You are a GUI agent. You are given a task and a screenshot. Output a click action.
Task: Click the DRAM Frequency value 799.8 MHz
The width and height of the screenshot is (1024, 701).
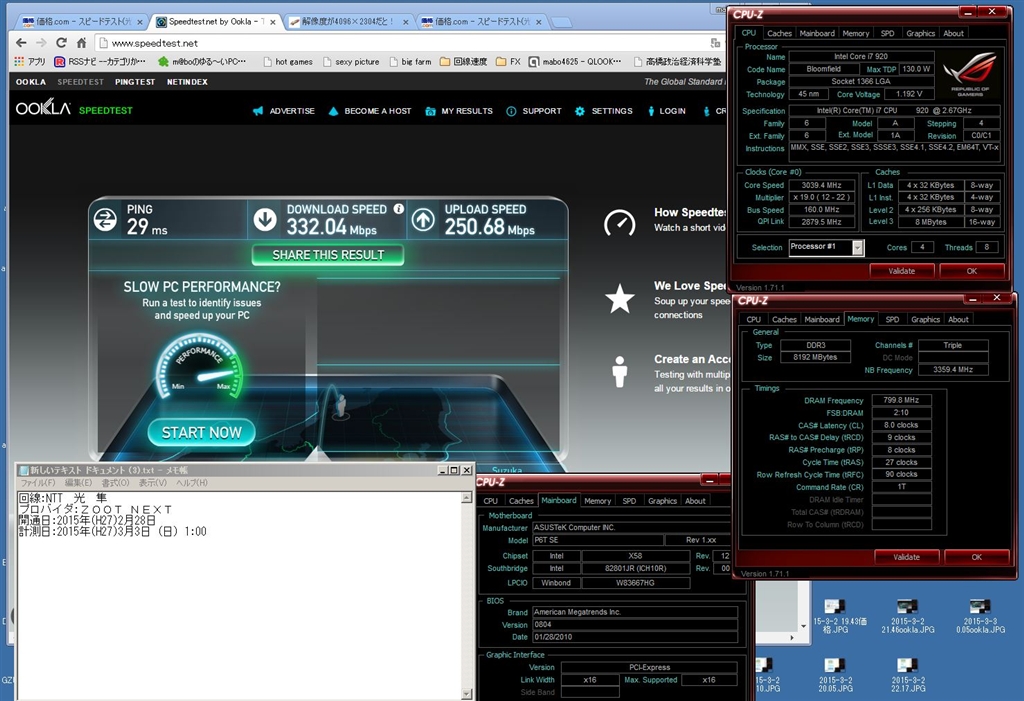pyautogui.click(x=901, y=400)
